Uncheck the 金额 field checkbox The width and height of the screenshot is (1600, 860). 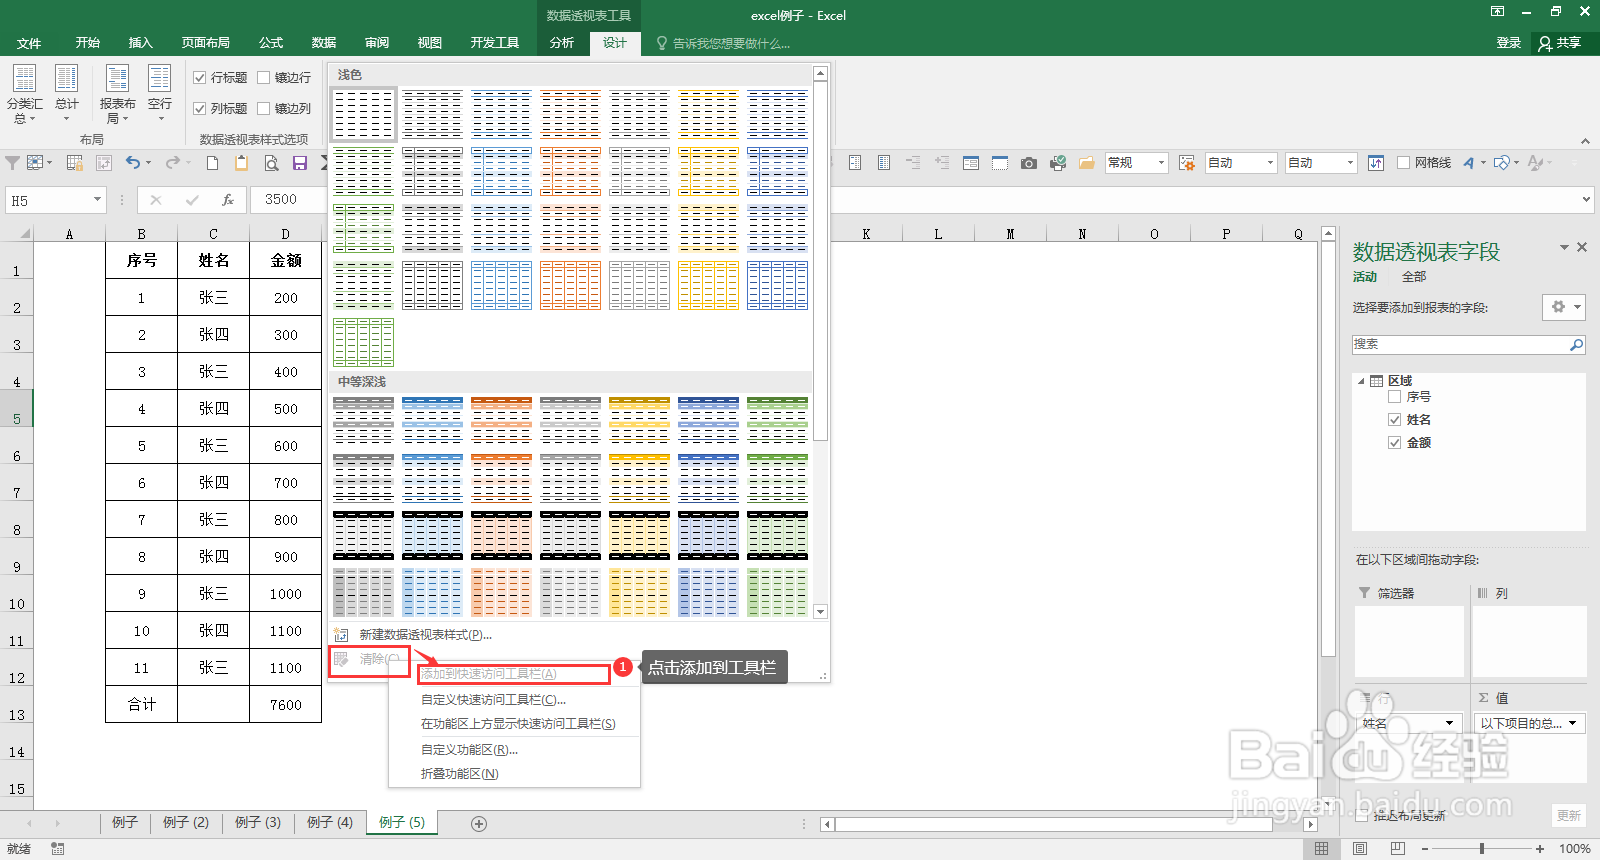click(x=1394, y=443)
